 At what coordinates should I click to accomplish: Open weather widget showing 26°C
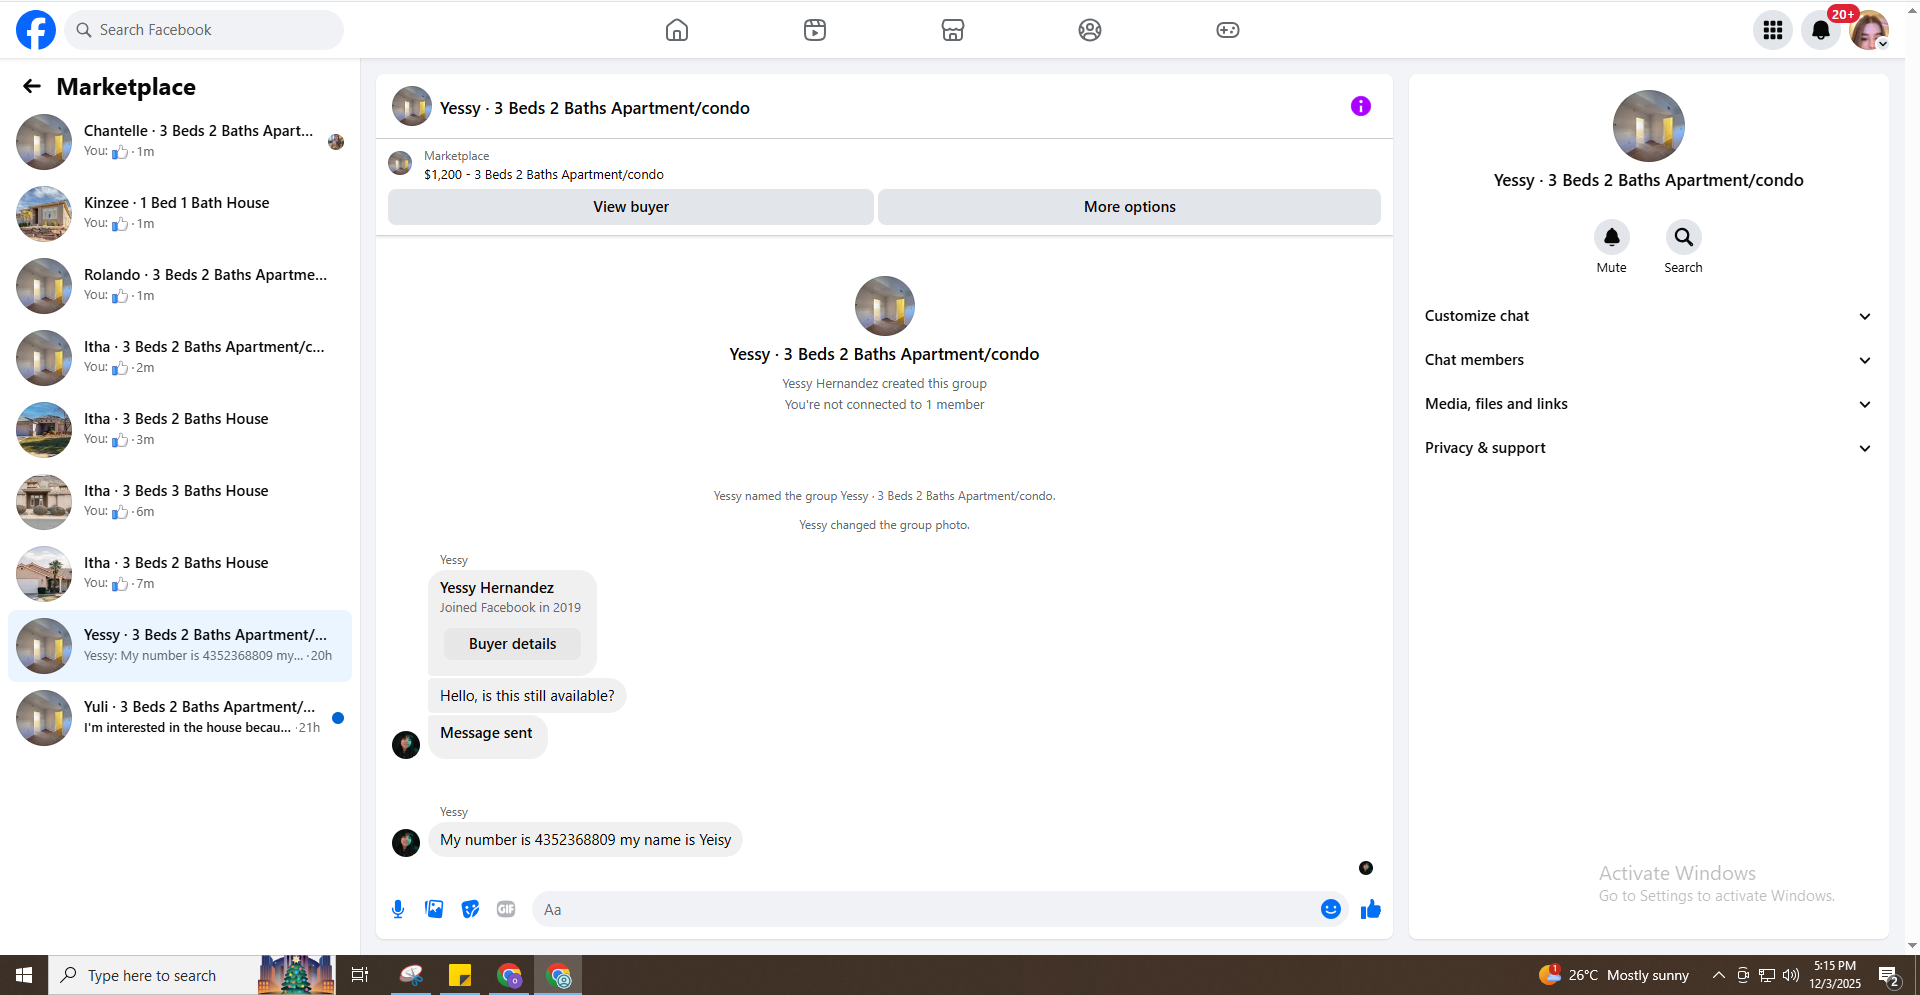(x=1614, y=975)
